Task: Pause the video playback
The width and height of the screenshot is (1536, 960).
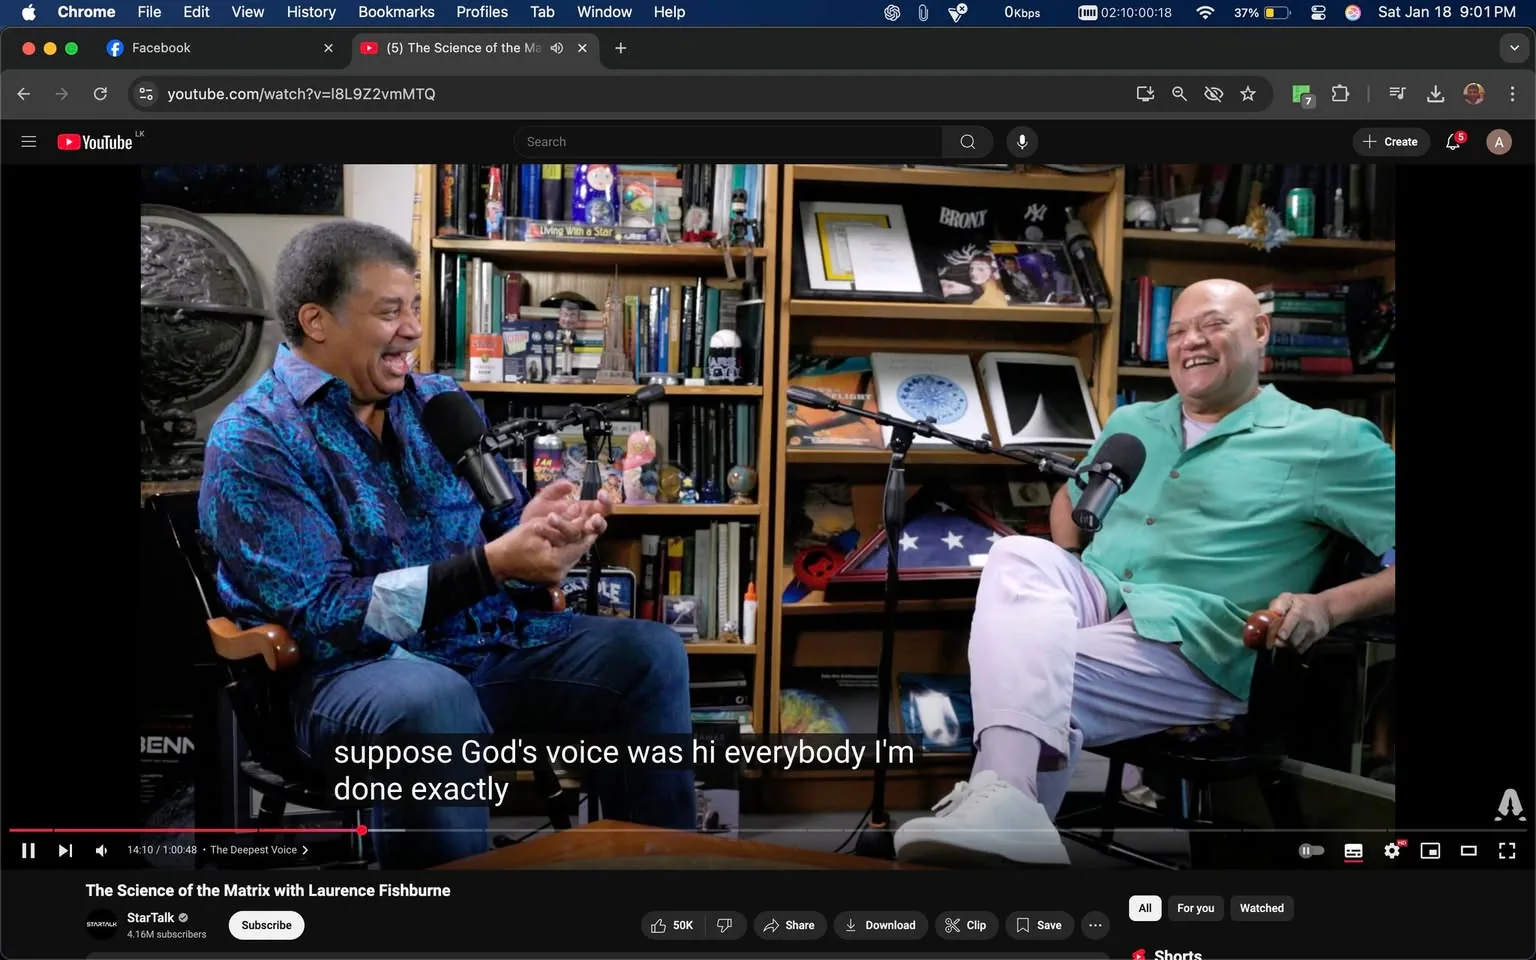Action: pyautogui.click(x=28, y=851)
